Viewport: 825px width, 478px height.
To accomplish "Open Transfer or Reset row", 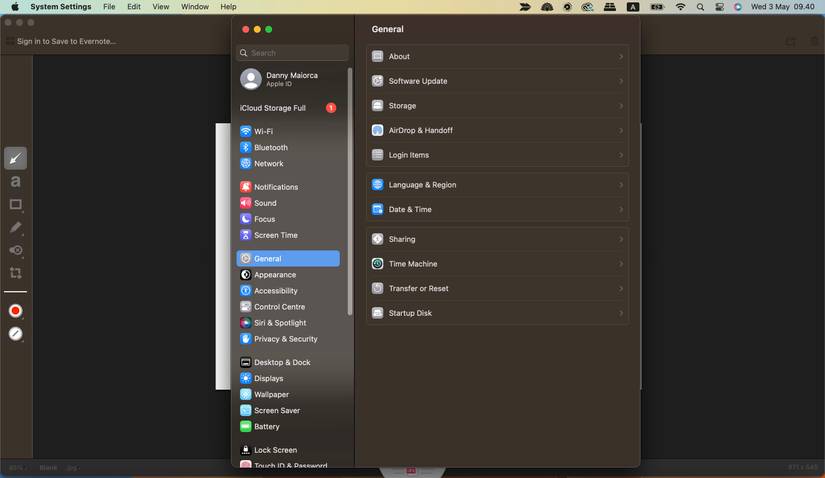I will (497, 288).
